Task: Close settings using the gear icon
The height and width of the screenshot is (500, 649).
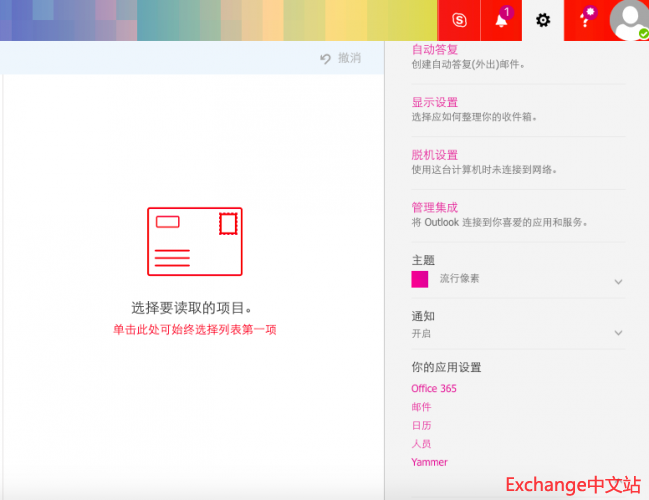Action: (543, 20)
